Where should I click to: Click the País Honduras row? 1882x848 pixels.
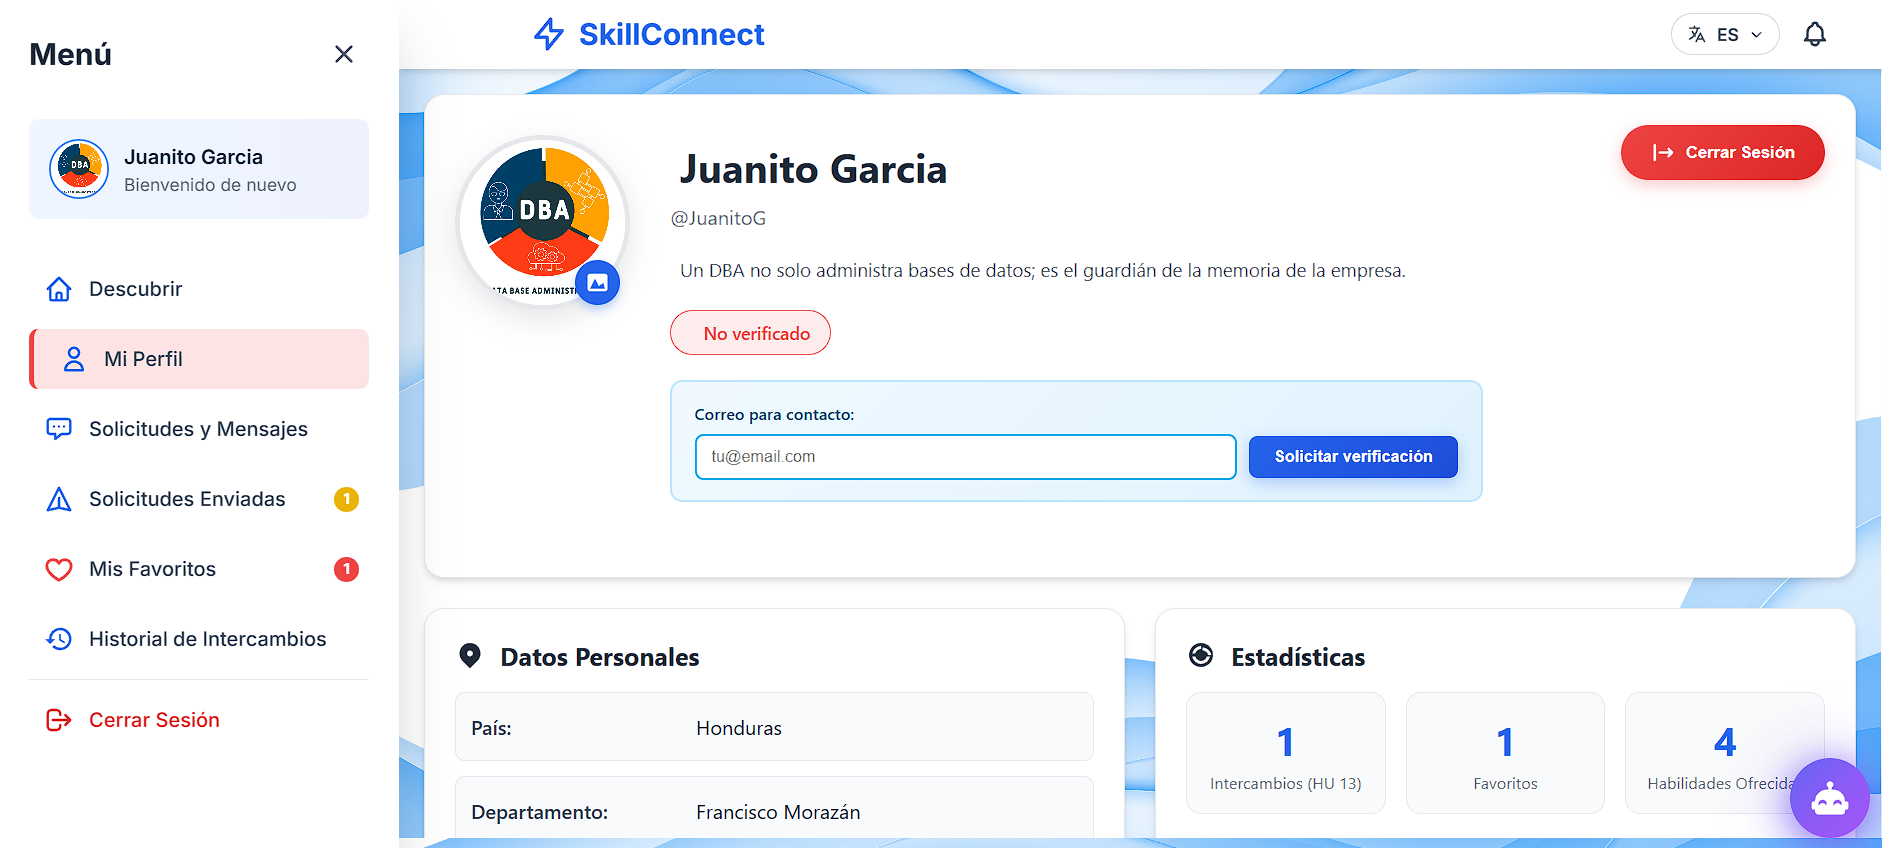click(x=774, y=727)
